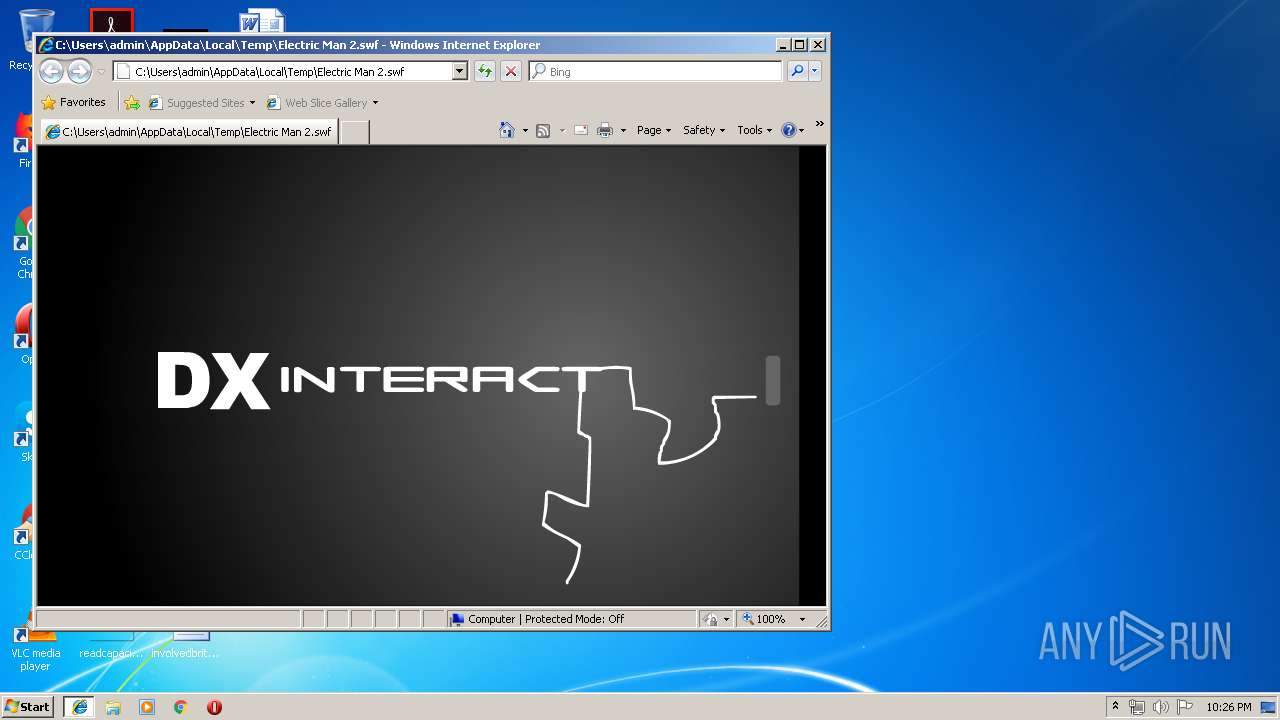The width and height of the screenshot is (1280, 720).
Task: Open the Tools menu
Action: [x=755, y=130]
